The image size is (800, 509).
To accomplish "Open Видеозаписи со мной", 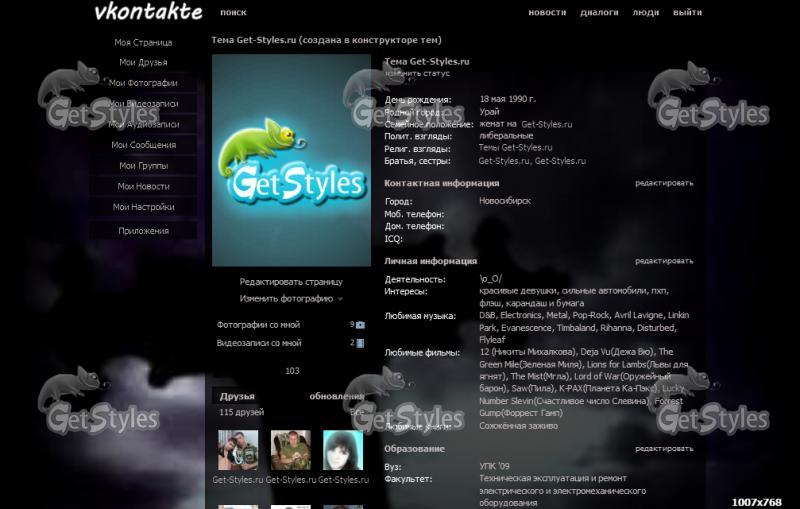I will click(259, 343).
